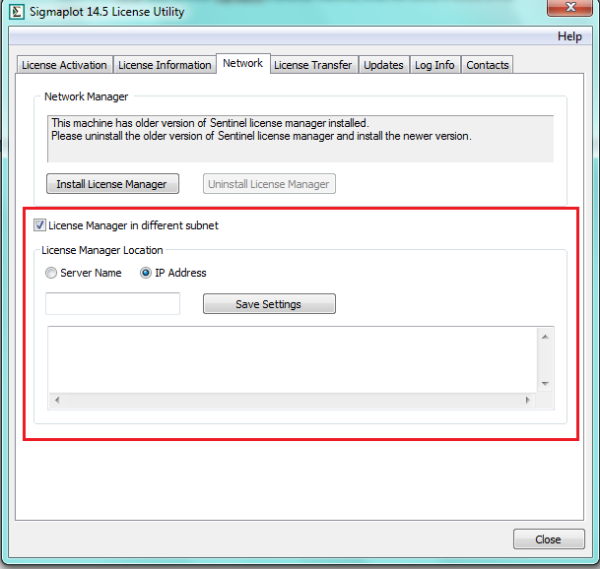This screenshot has height=569, width=600.
Task: Click the scroll up arrow in list box
Action: pyautogui.click(x=545, y=337)
